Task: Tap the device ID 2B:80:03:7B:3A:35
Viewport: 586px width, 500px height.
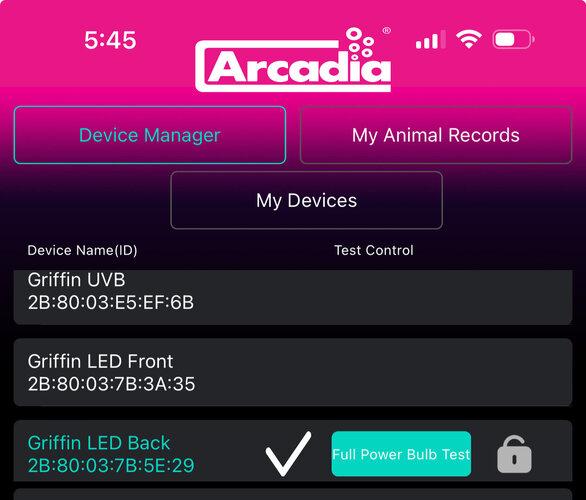Action: (111, 384)
